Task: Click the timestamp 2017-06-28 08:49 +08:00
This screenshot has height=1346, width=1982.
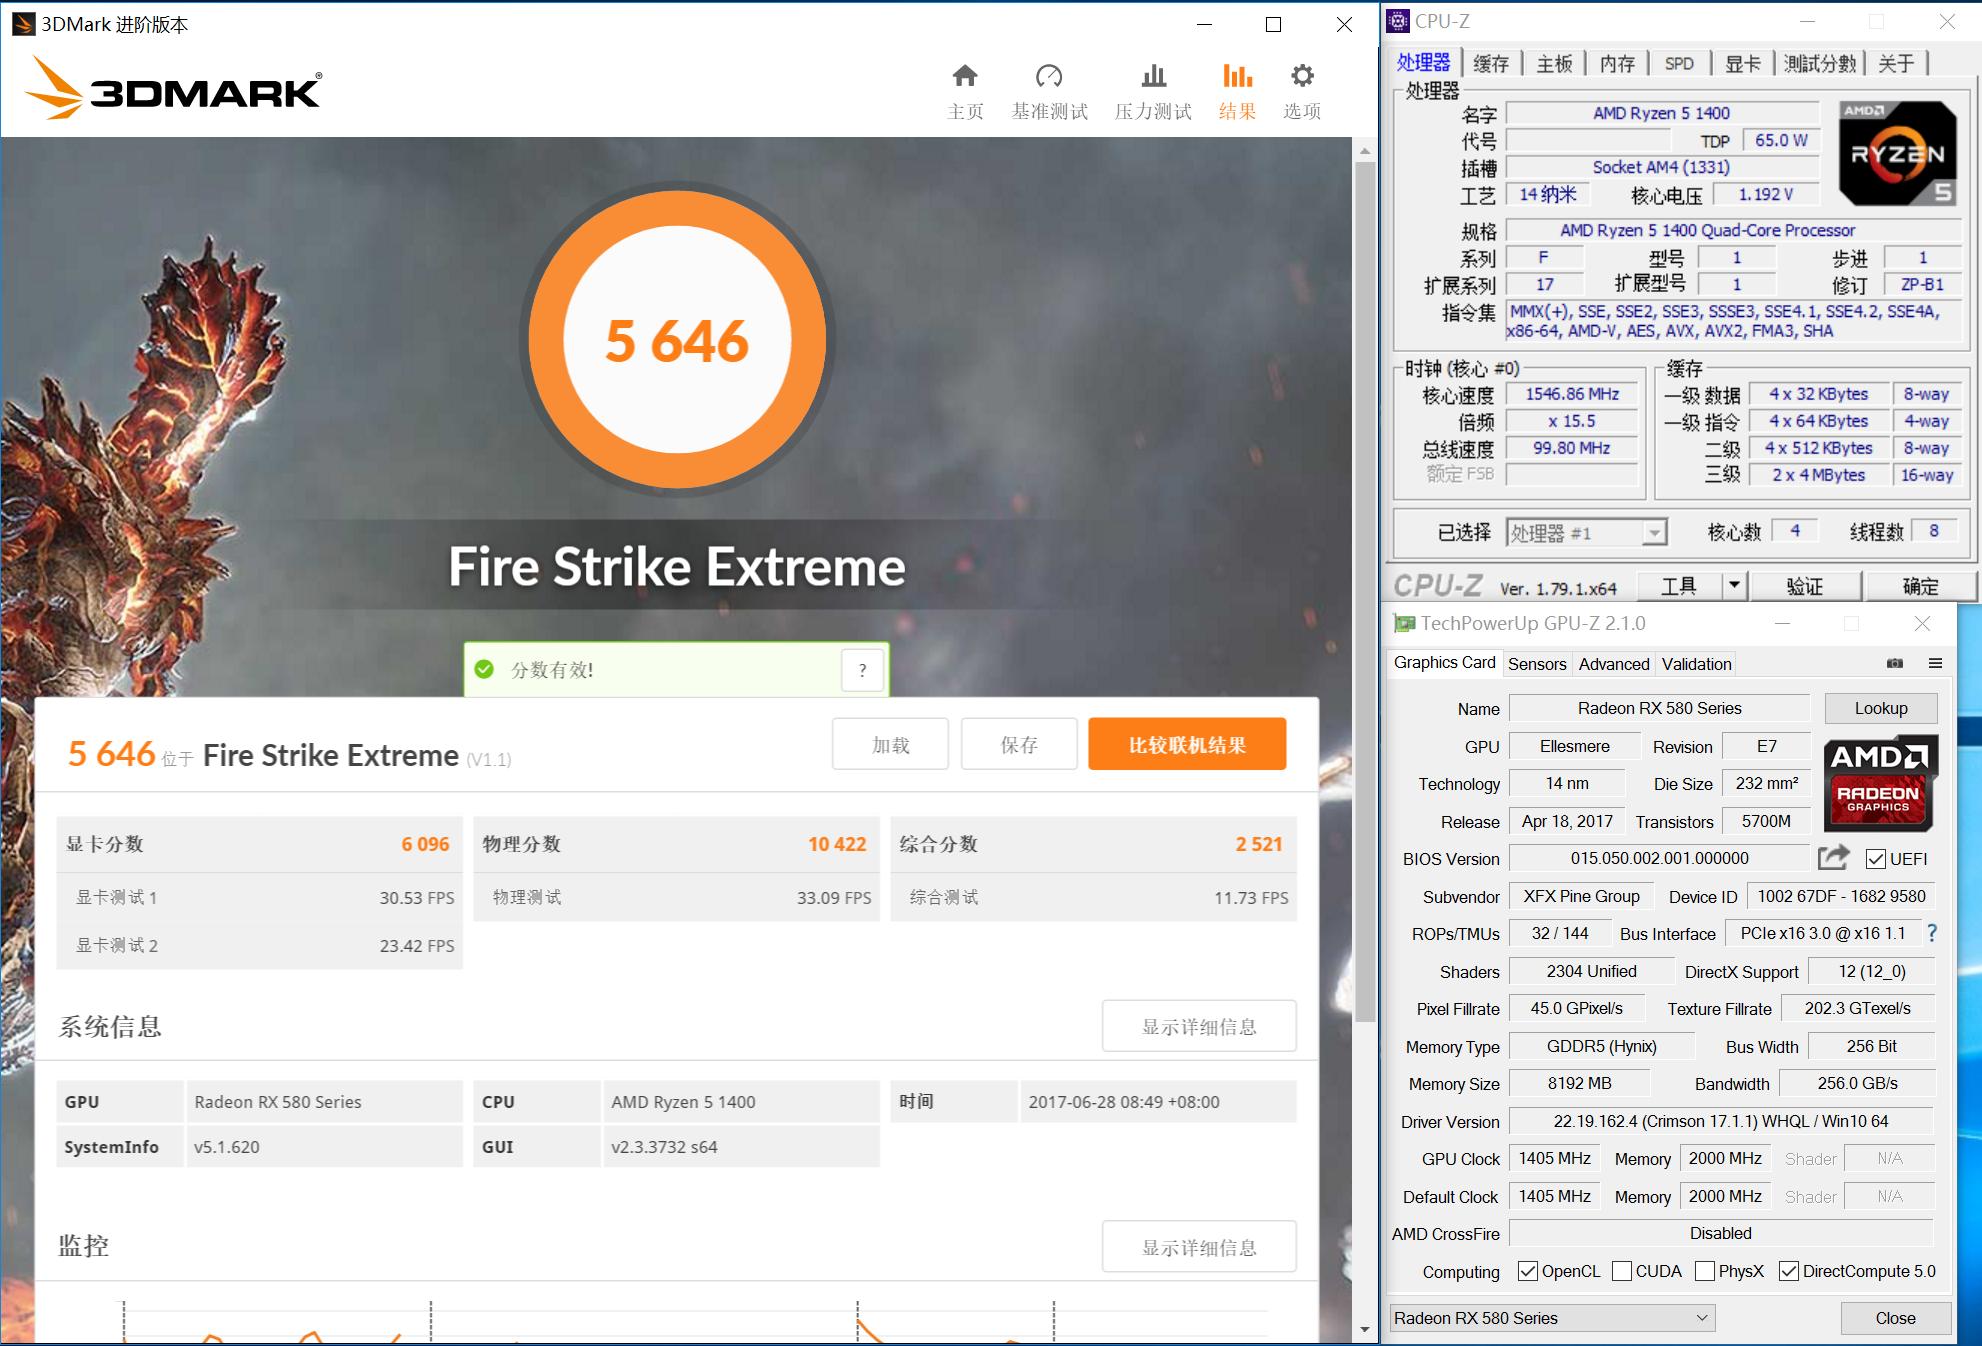Action: 1124,1102
